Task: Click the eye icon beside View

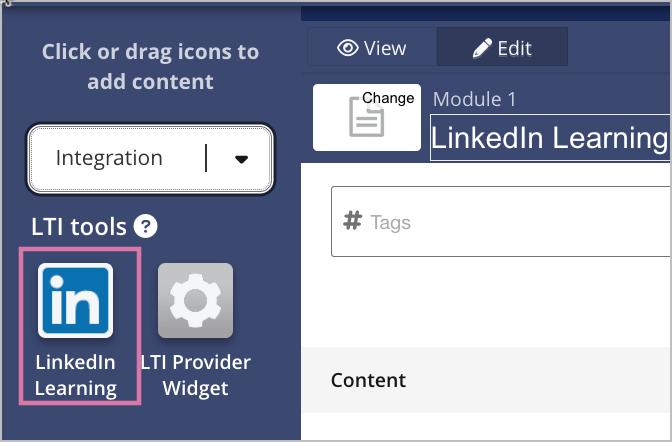Action: click(x=348, y=48)
